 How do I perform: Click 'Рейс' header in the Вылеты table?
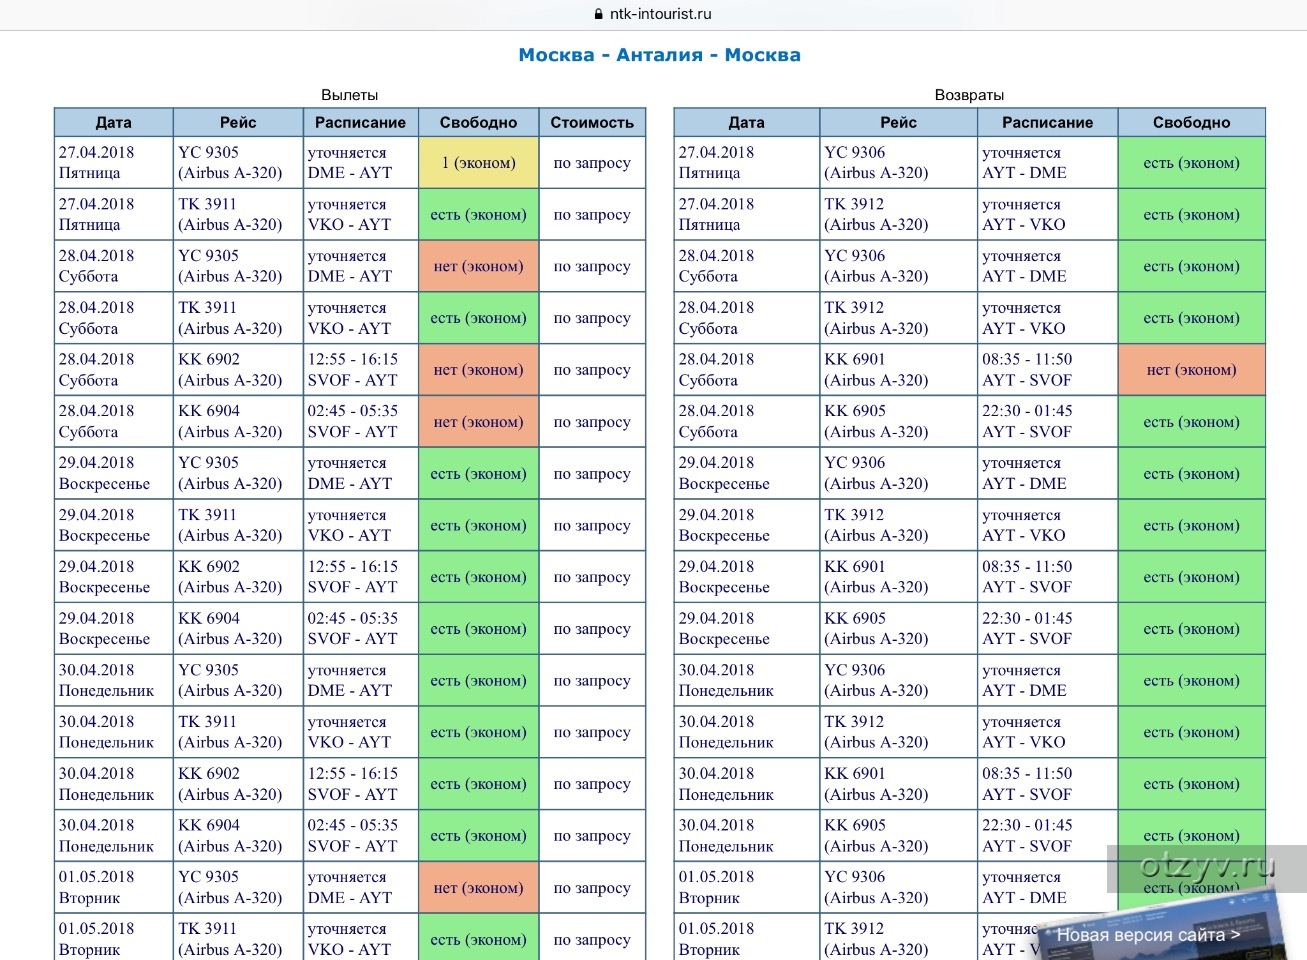coord(238,122)
